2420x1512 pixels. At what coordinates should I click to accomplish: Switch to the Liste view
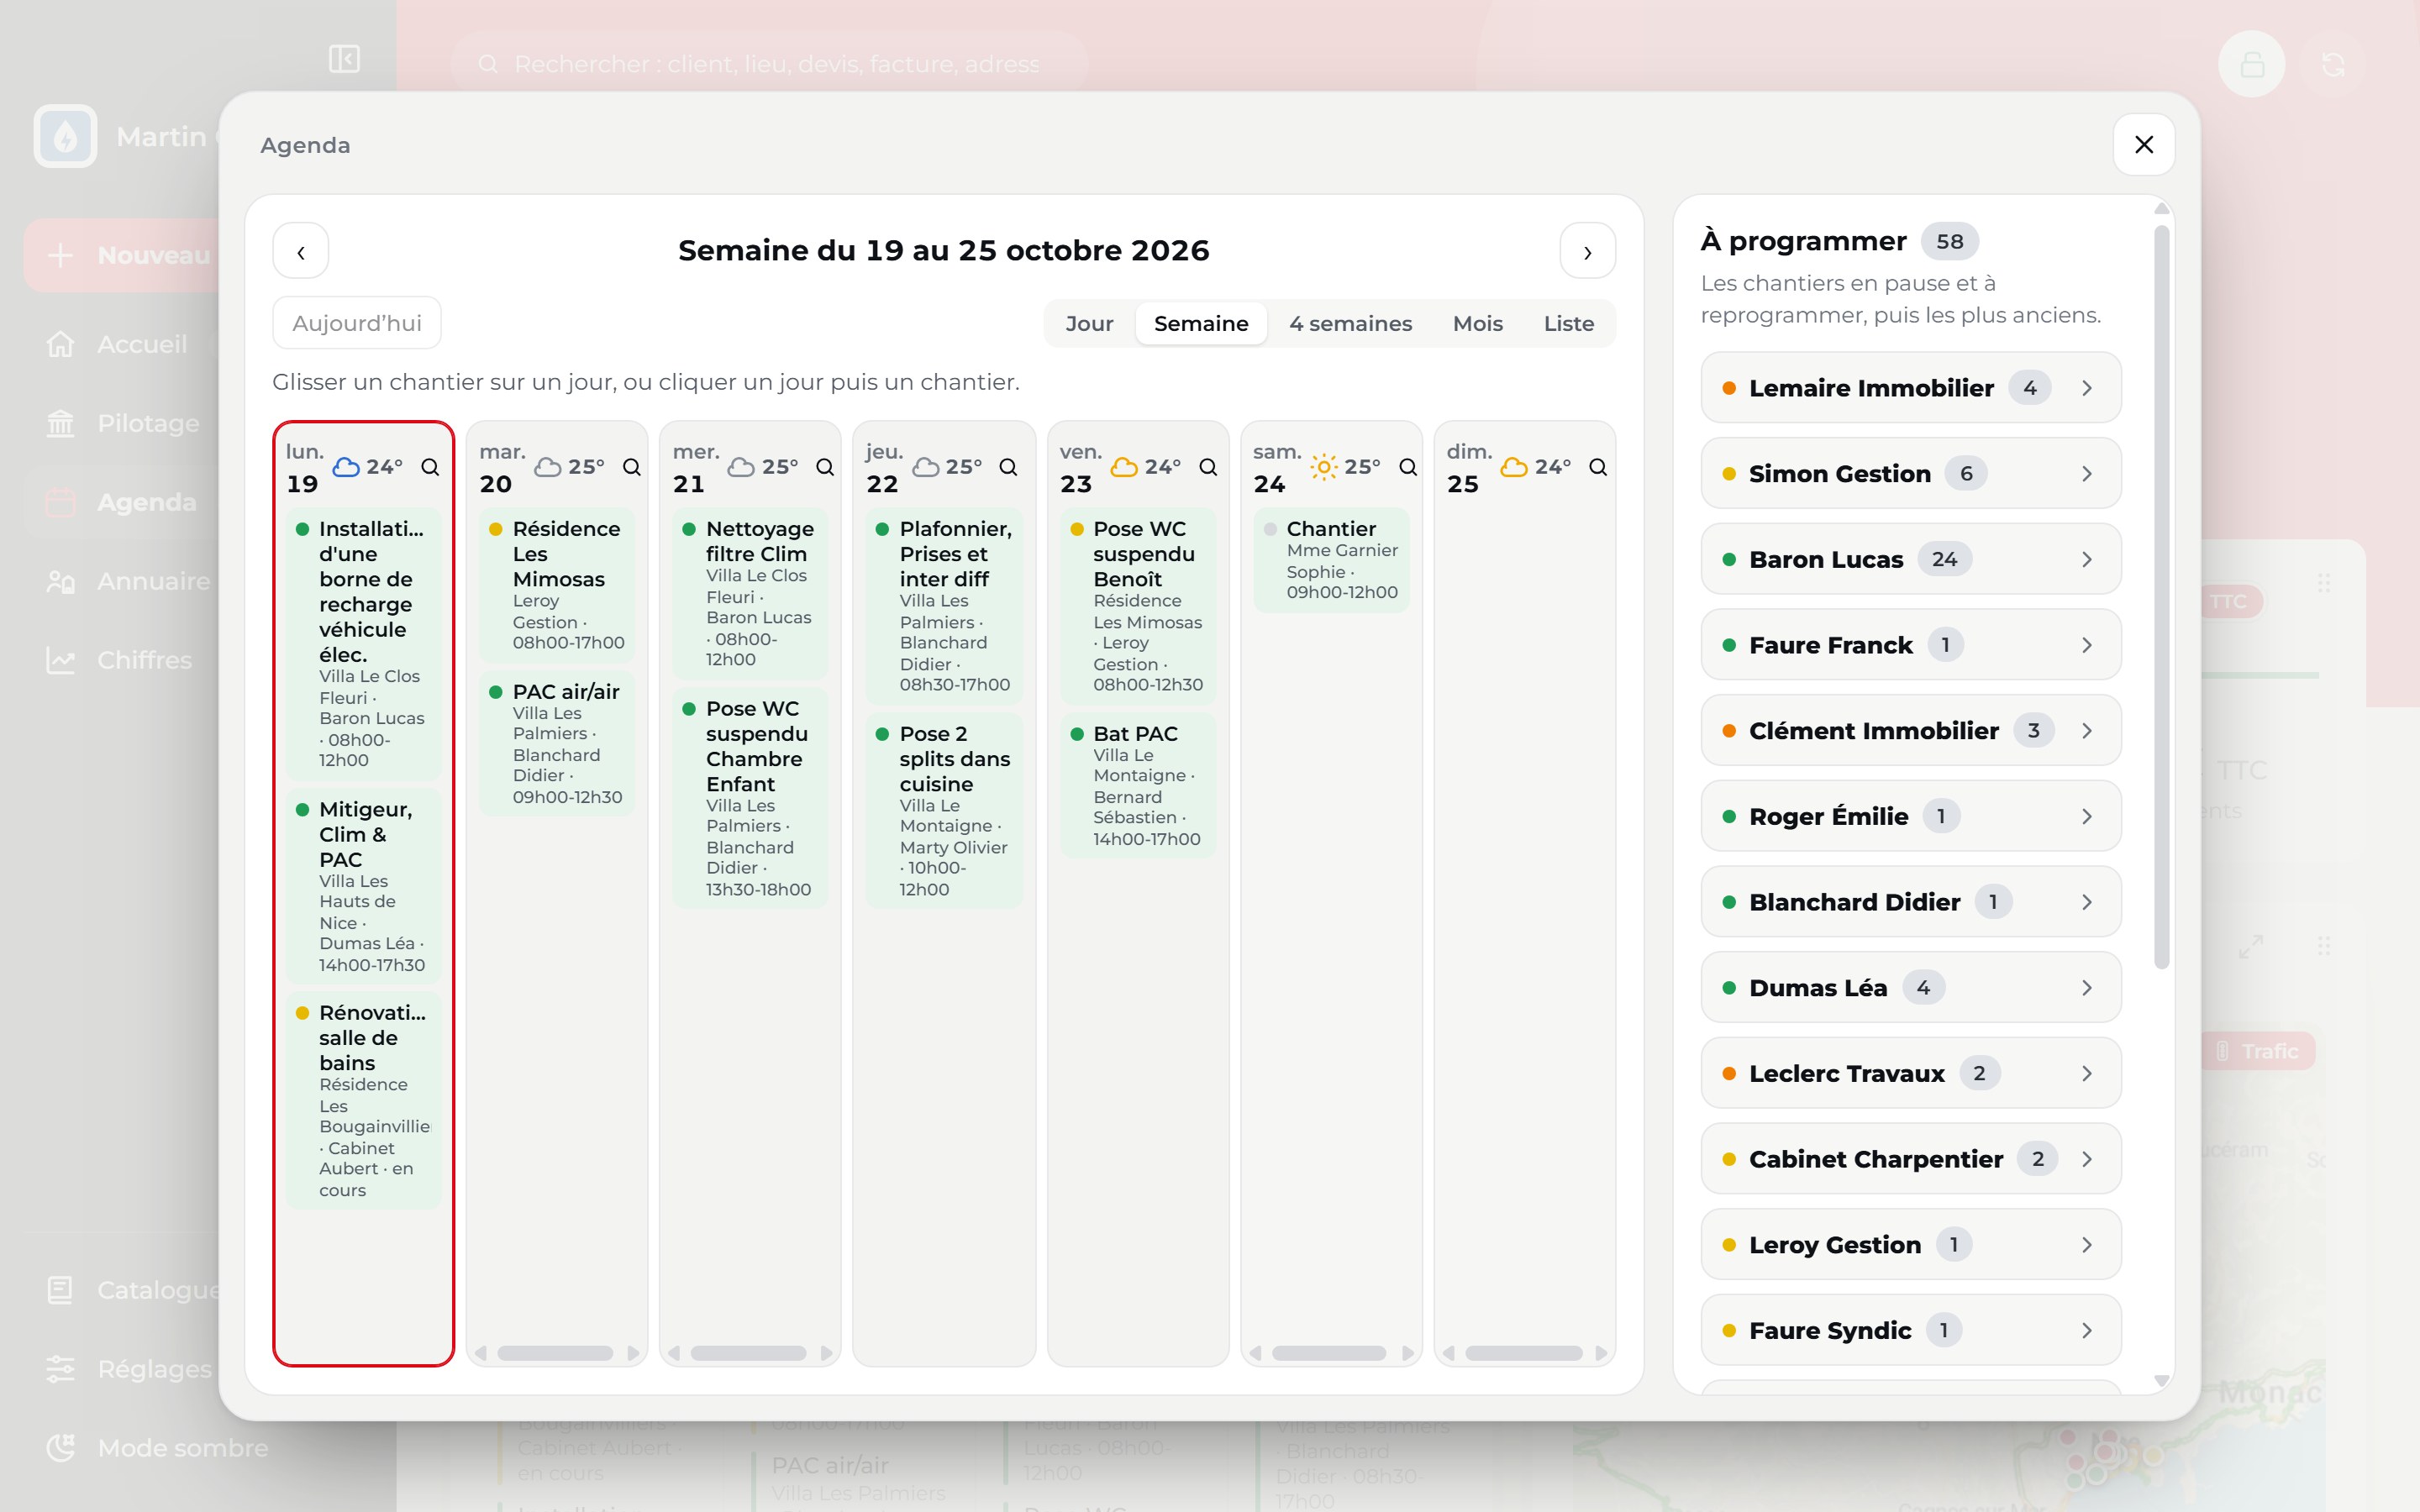(x=1568, y=324)
